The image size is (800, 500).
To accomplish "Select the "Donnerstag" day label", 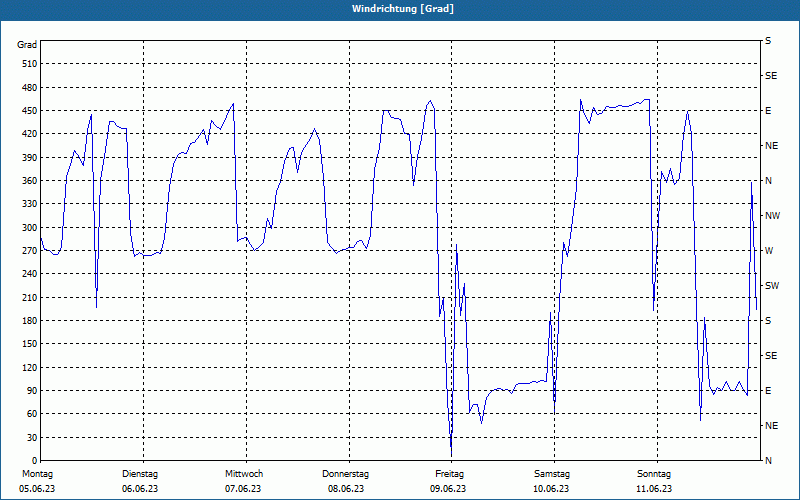I will pos(345,474).
